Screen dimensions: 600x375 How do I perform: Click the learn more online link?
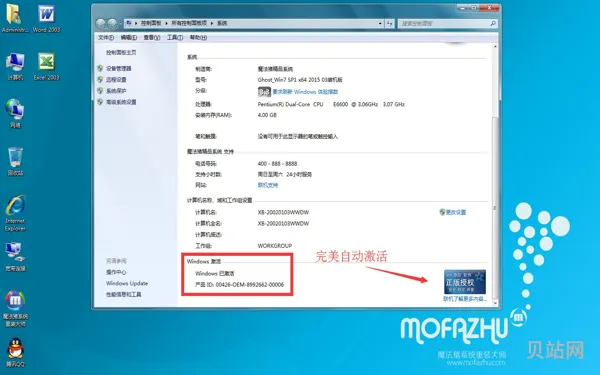click(x=465, y=299)
